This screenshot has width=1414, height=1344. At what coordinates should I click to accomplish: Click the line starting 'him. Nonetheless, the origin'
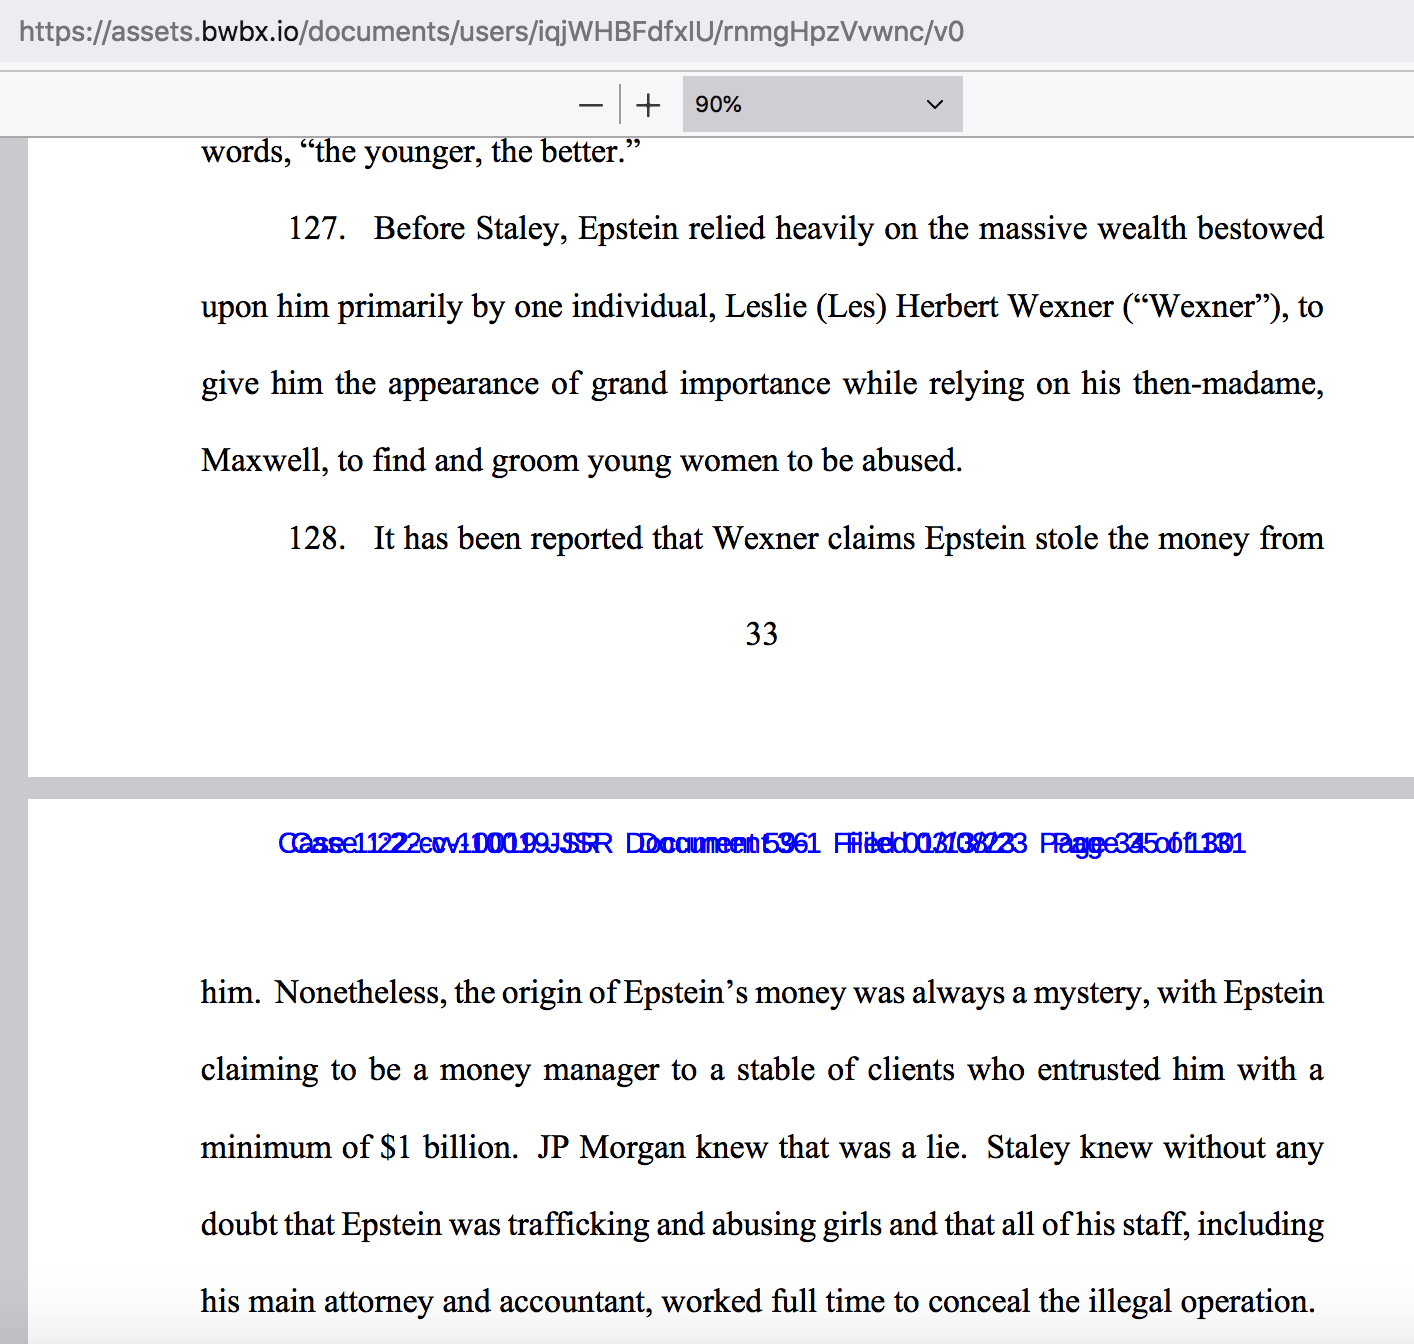[x=762, y=993]
